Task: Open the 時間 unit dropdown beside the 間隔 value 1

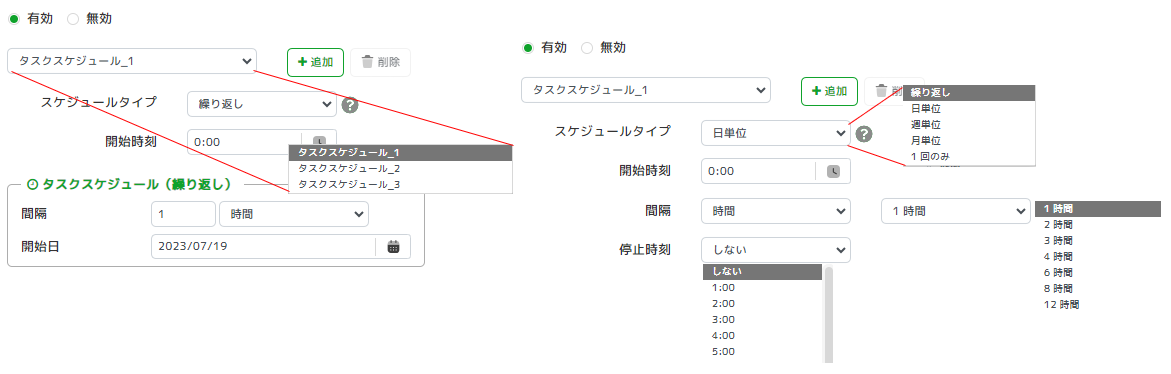Action: tap(293, 214)
